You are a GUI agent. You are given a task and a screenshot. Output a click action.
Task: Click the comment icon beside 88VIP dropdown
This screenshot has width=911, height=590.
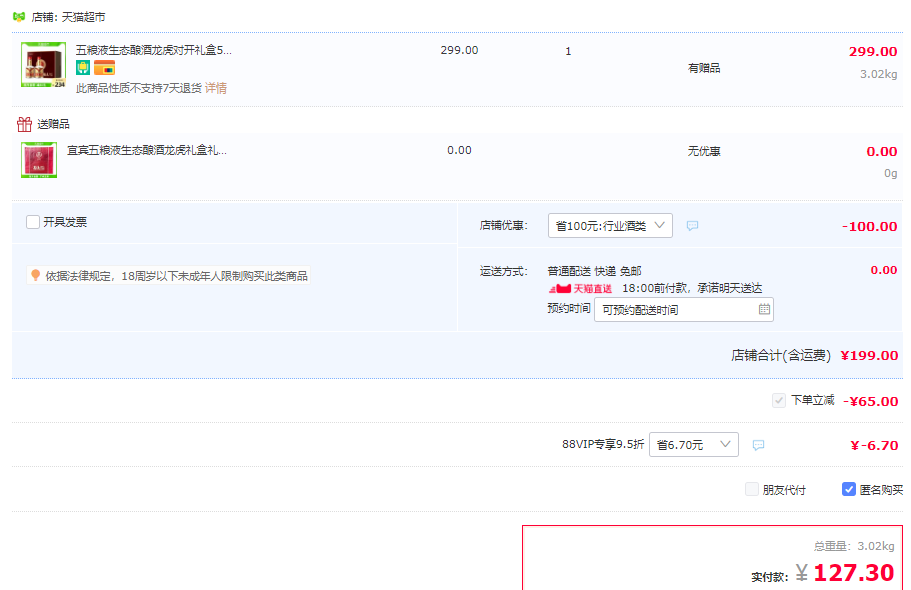click(758, 445)
